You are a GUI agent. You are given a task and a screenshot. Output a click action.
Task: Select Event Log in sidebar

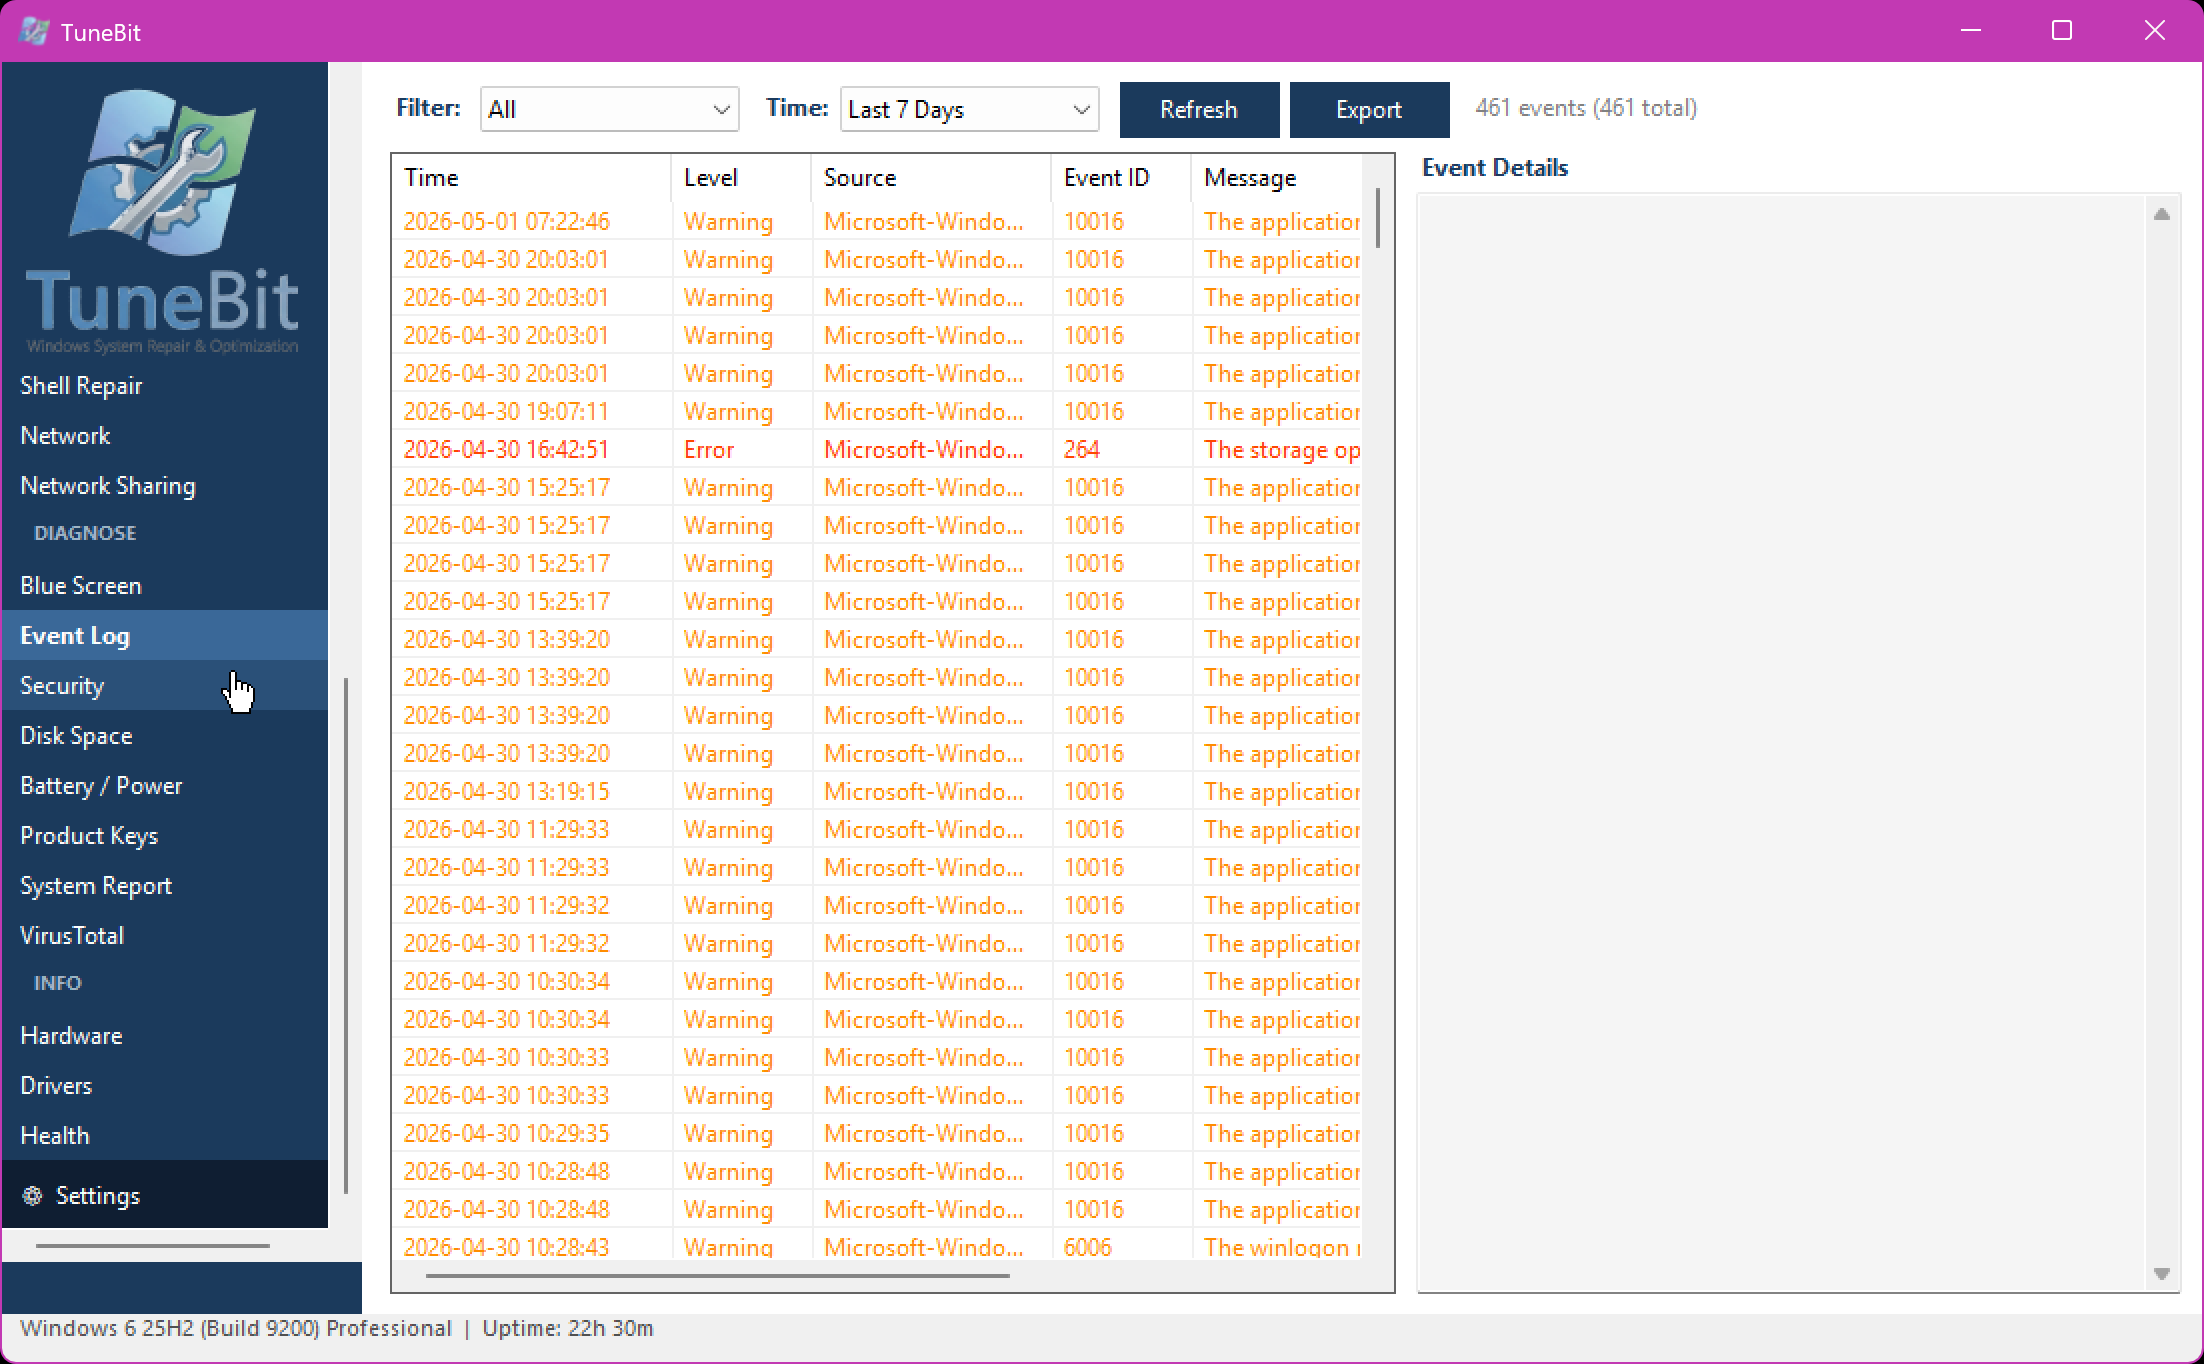point(165,635)
